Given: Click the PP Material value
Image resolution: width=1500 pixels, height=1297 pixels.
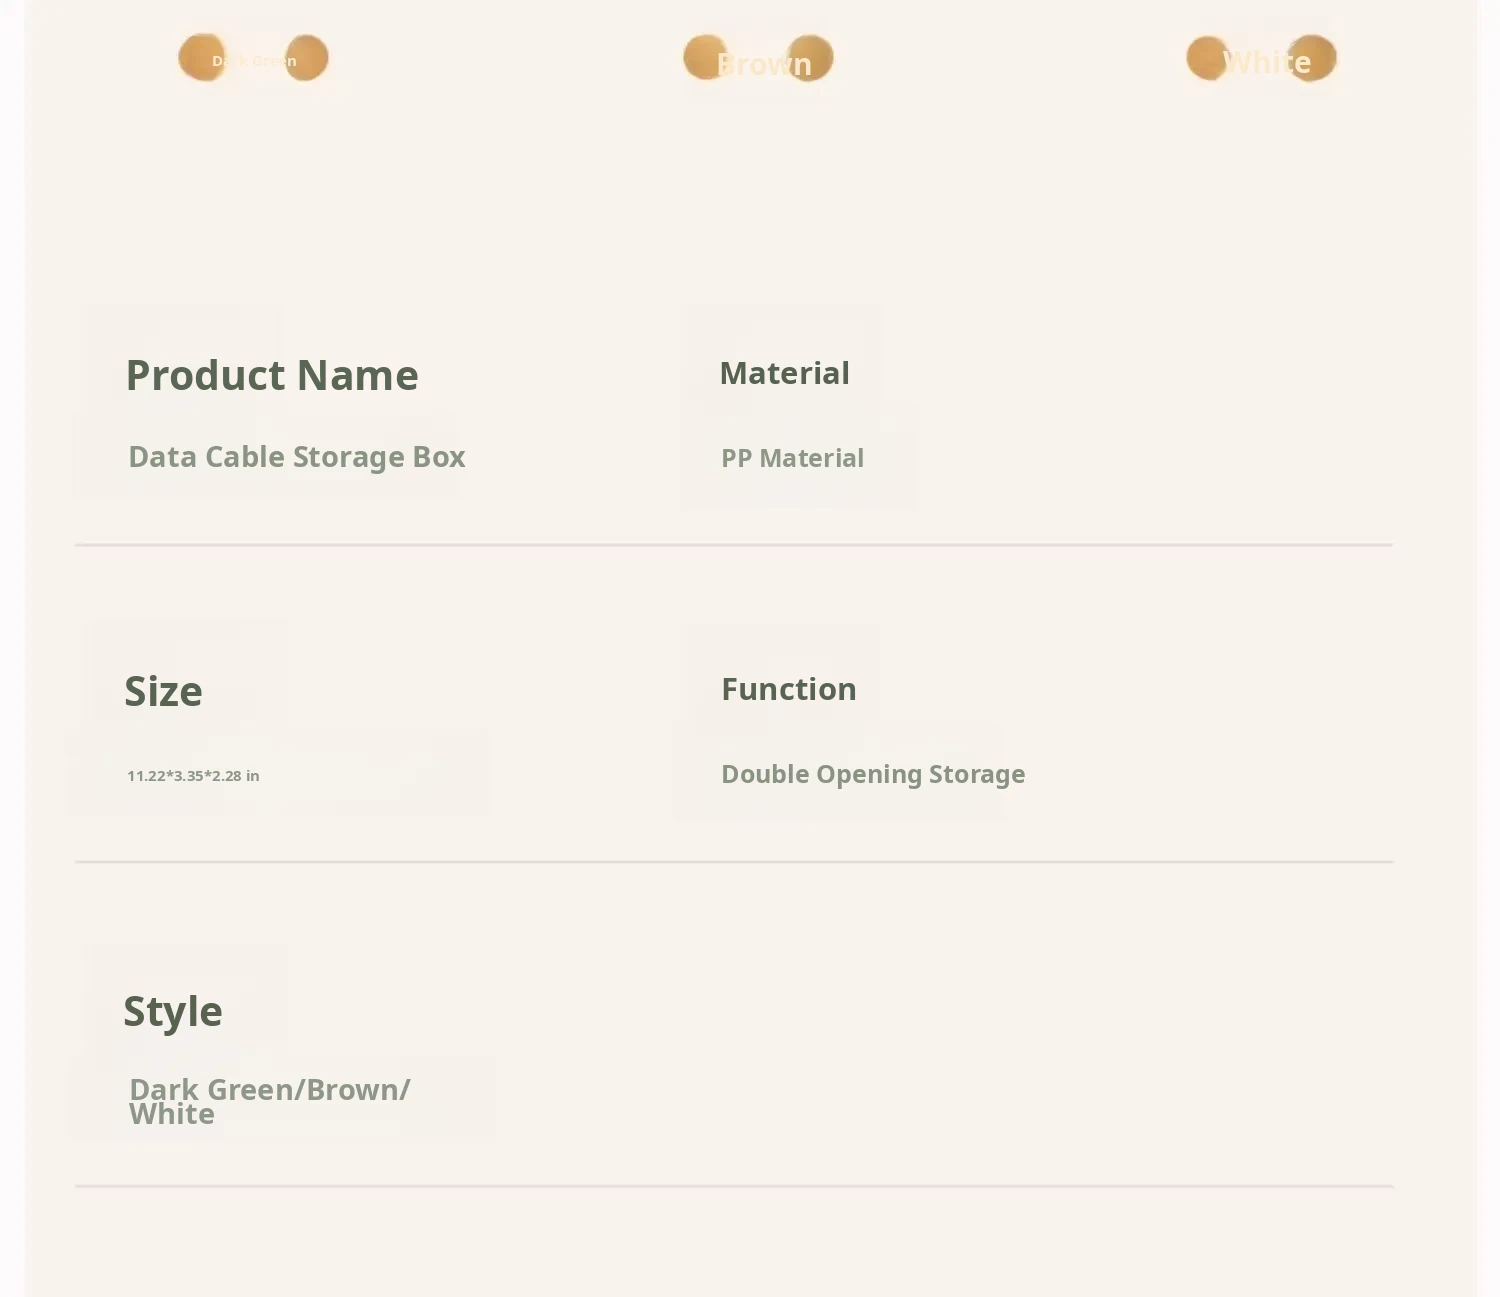Looking at the screenshot, I should 792,458.
